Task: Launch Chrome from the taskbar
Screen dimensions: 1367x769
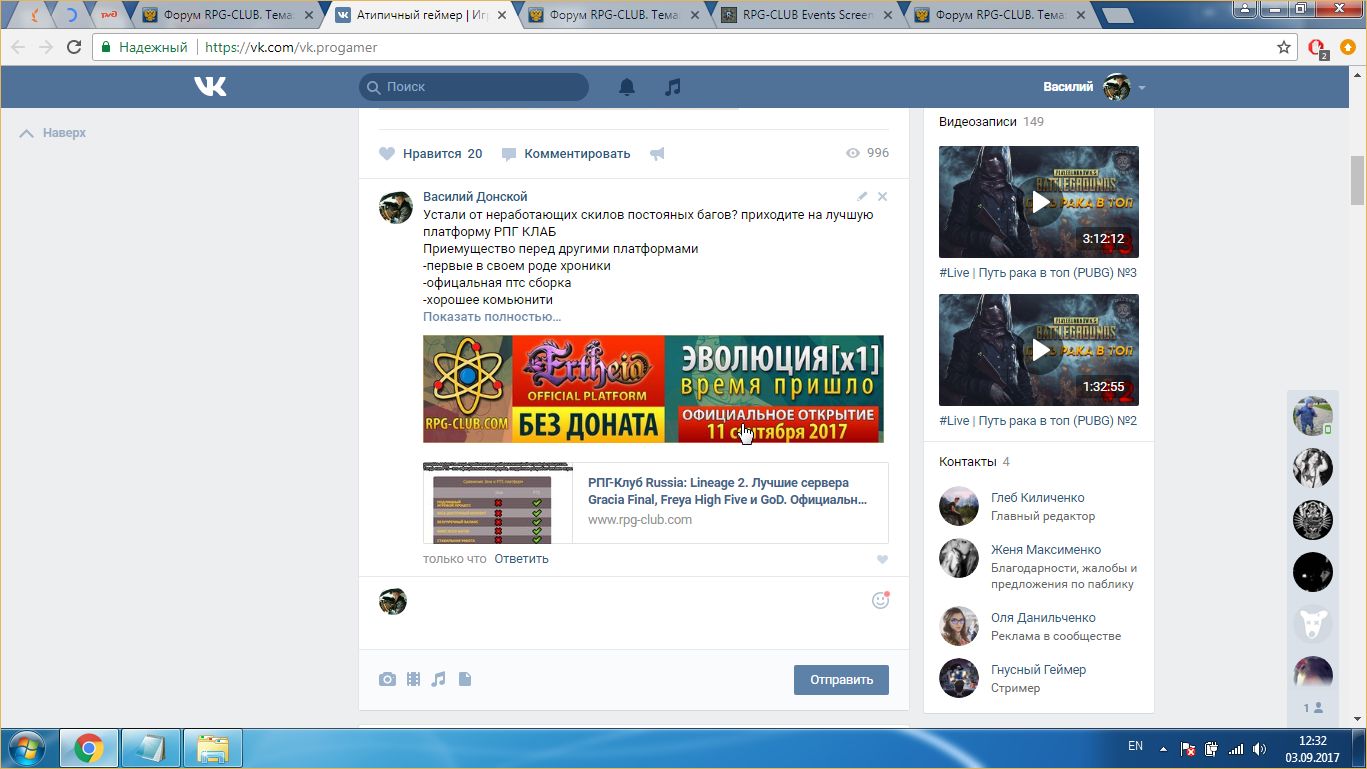Action: tap(89, 748)
